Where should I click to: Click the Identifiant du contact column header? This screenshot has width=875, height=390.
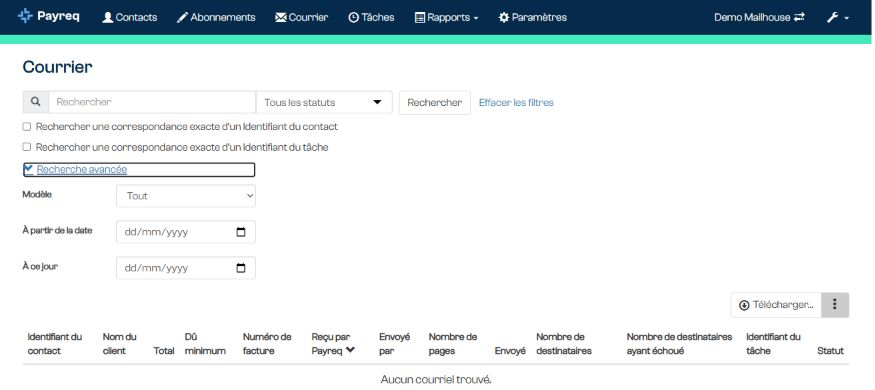pyautogui.click(x=55, y=344)
